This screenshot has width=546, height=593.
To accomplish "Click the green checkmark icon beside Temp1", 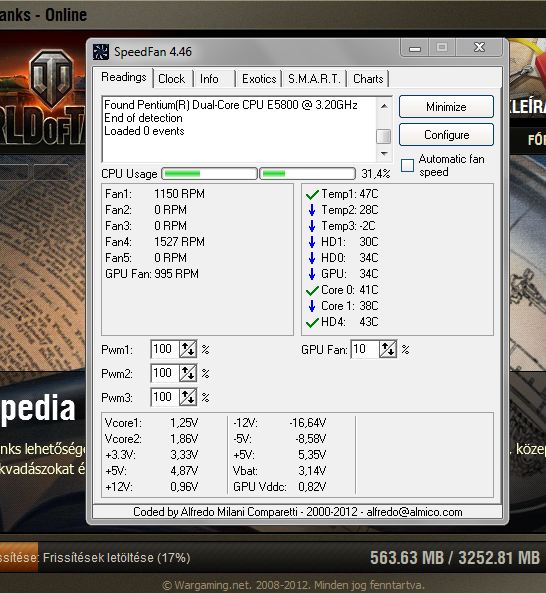I will pyautogui.click(x=312, y=194).
